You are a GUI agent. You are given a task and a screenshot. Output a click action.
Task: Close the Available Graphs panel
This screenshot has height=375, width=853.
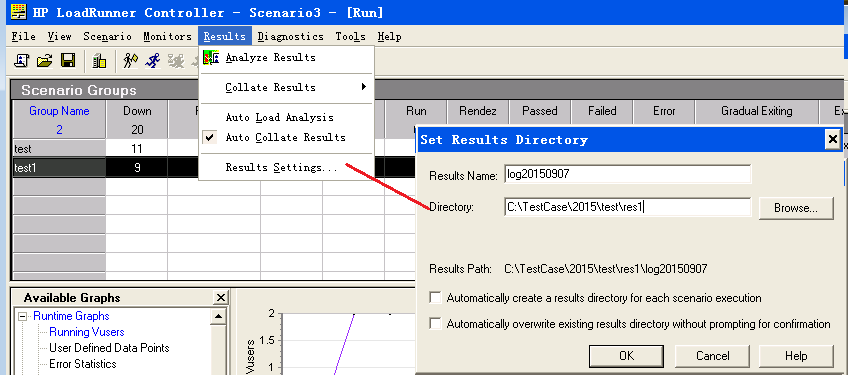(x=220, y=298)
